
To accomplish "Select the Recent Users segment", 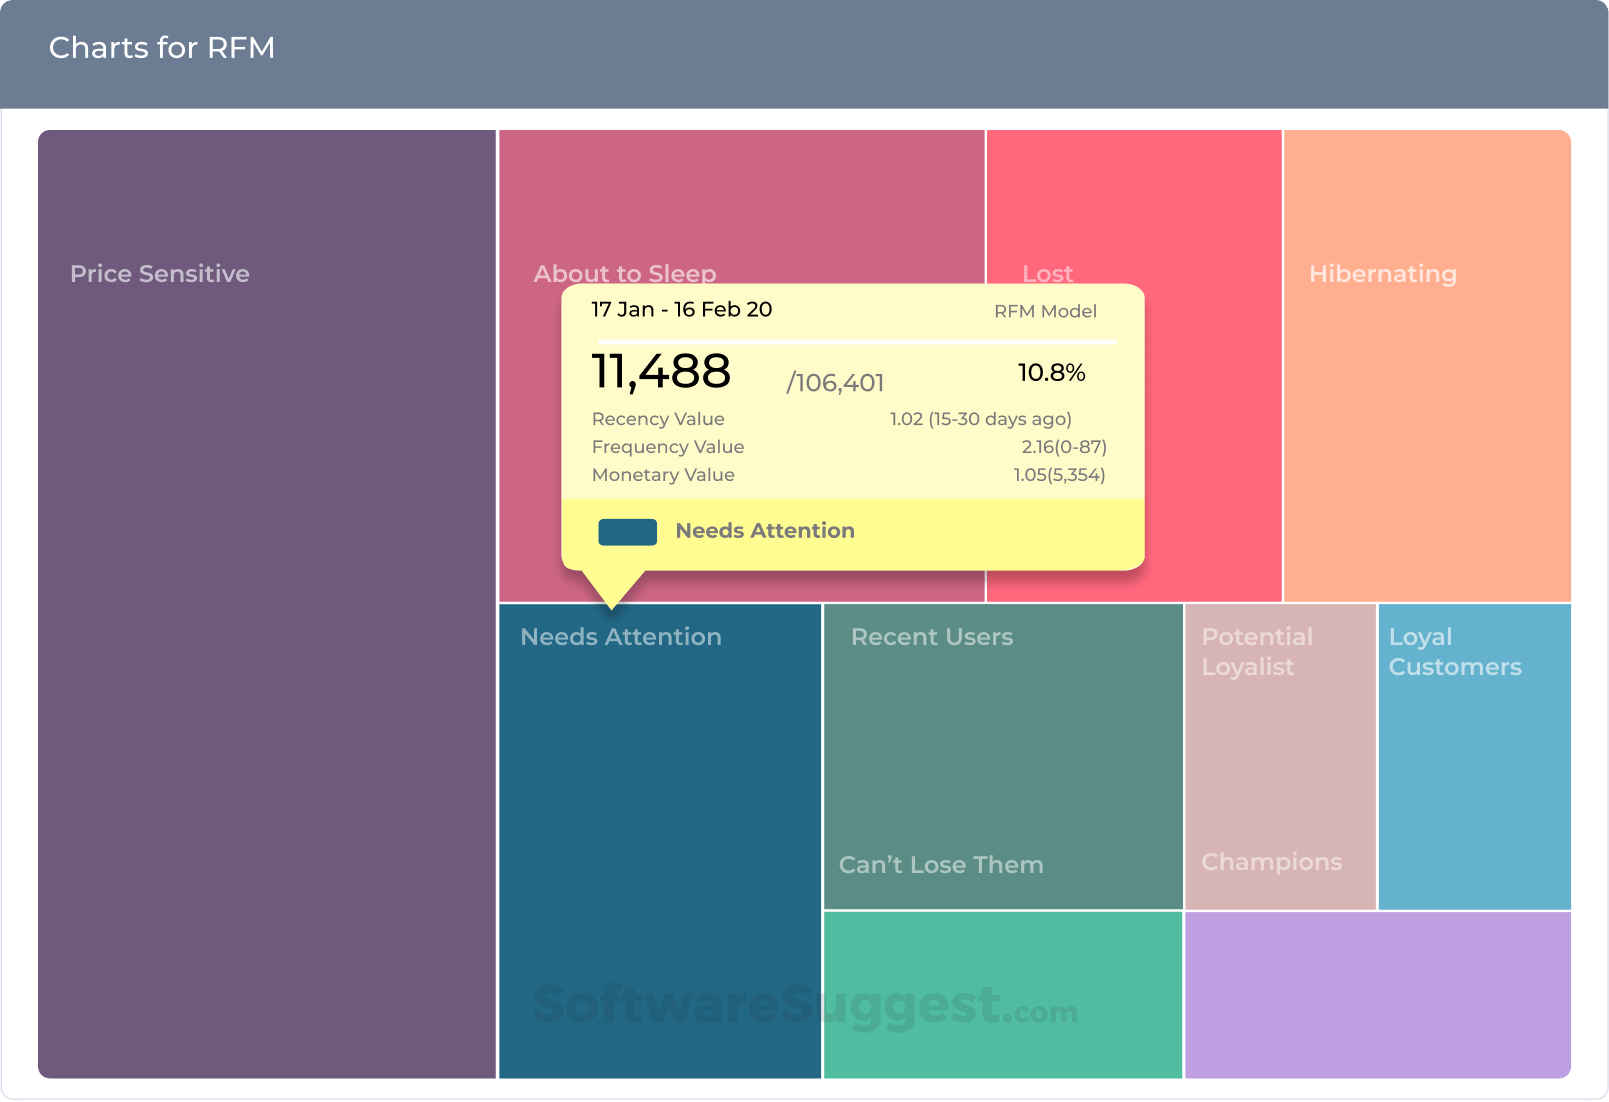I will point(931,637).
